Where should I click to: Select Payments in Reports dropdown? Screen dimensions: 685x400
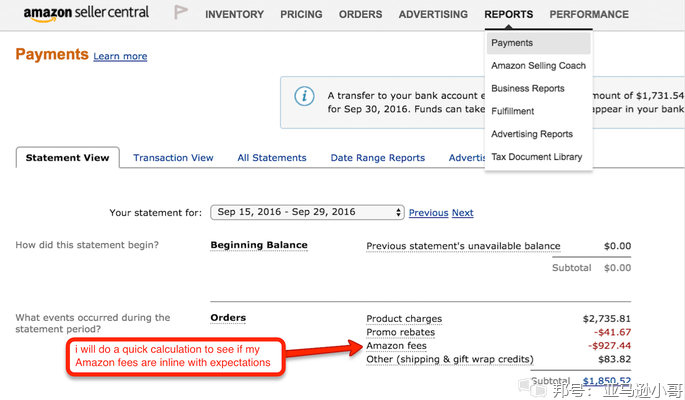(512, 43)
